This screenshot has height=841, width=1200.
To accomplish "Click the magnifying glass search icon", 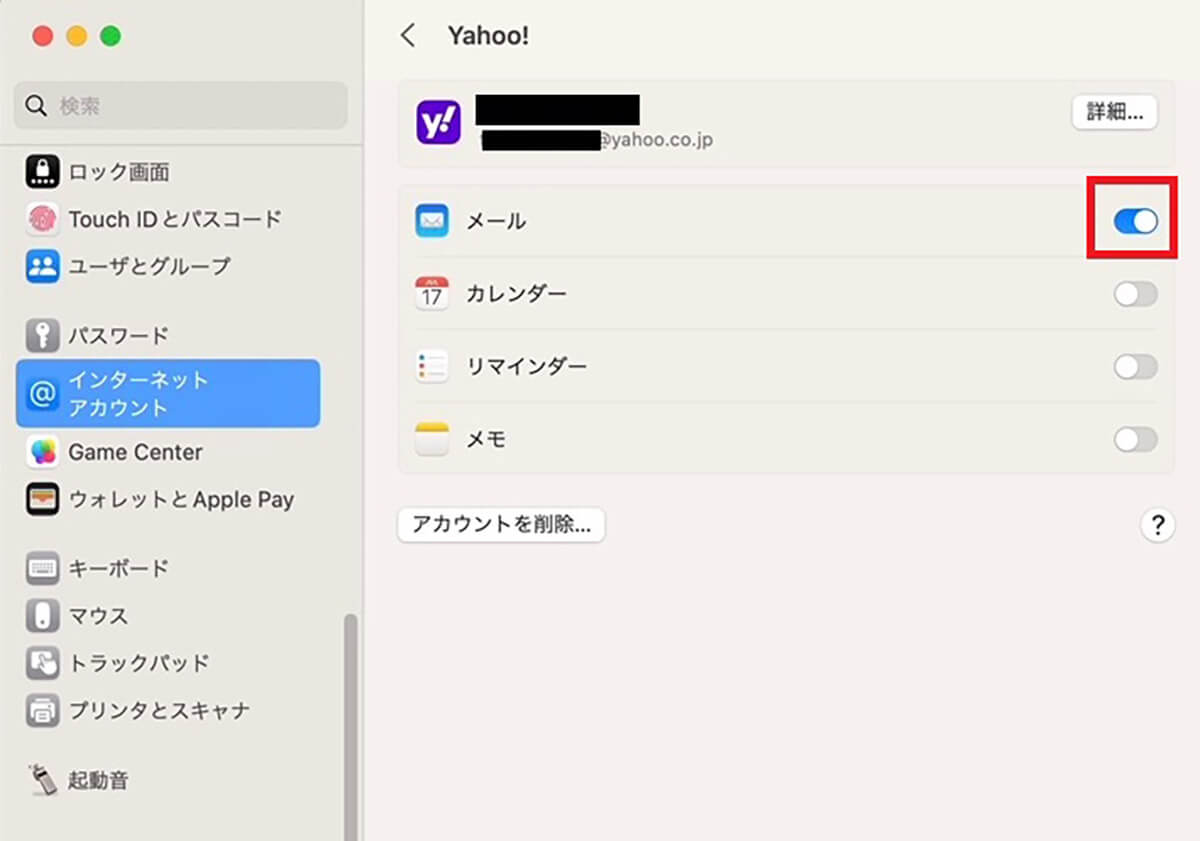I will pos(36,106).
